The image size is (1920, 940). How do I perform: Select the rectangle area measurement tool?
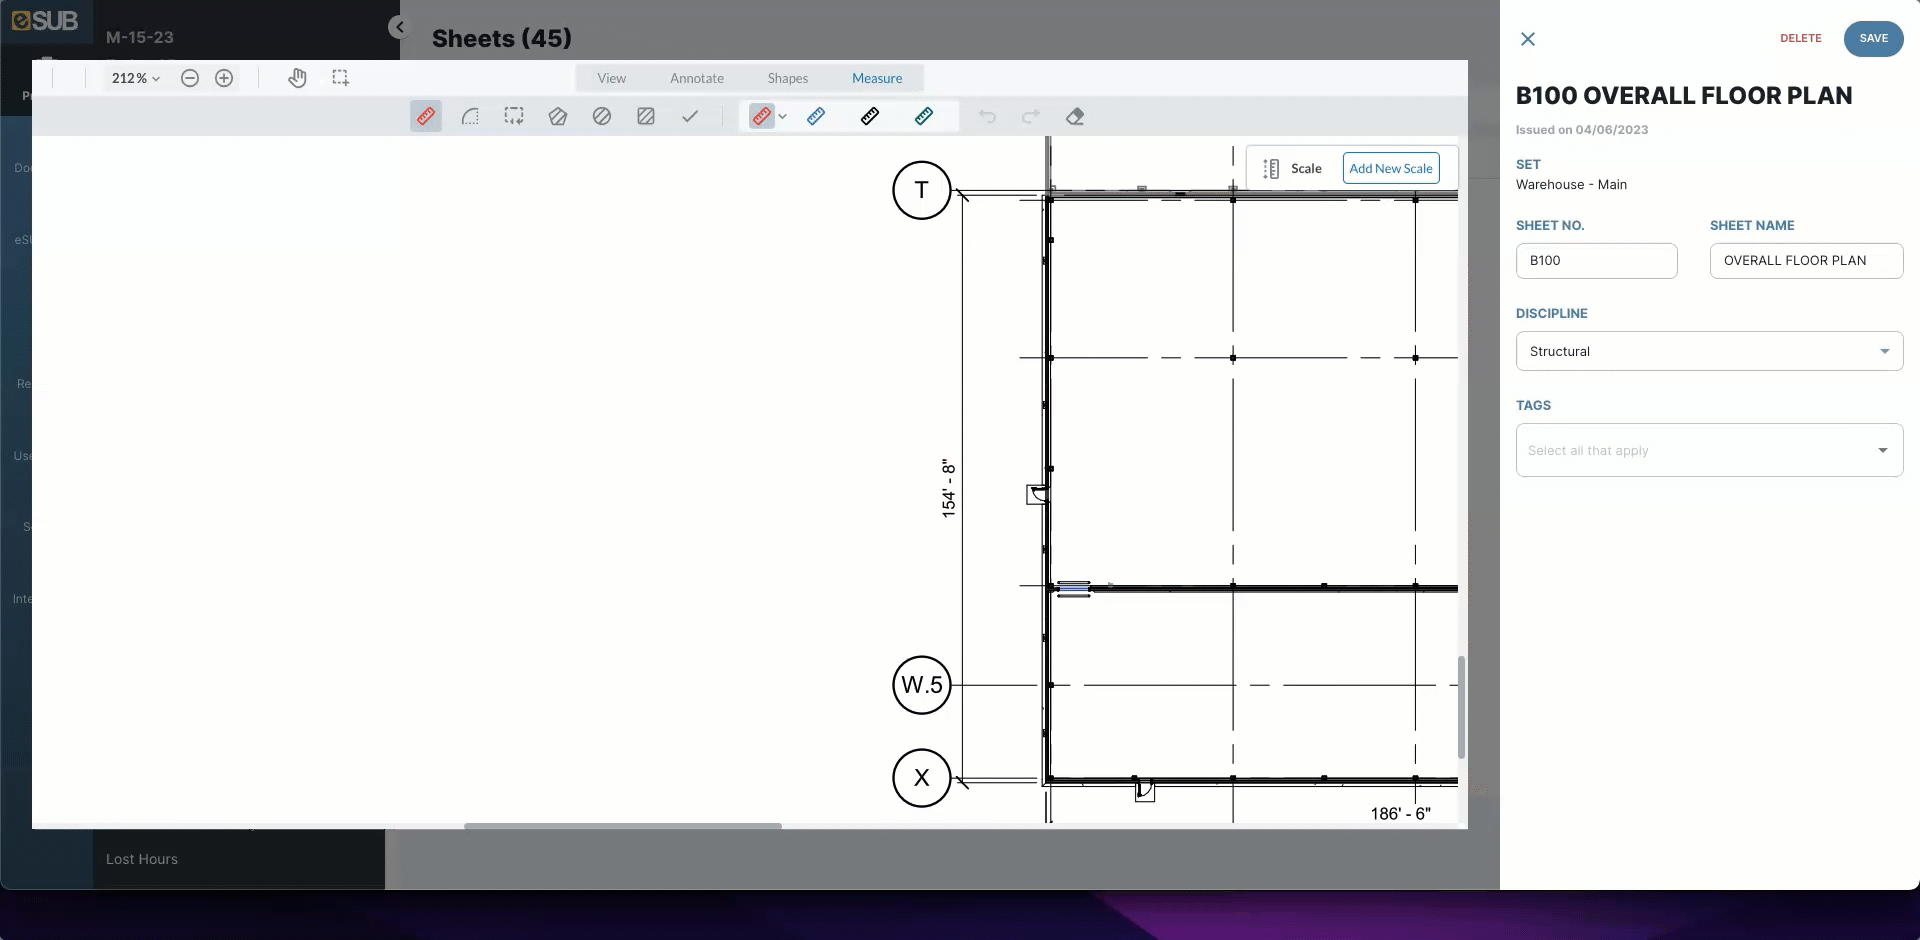tap(646, 117)
